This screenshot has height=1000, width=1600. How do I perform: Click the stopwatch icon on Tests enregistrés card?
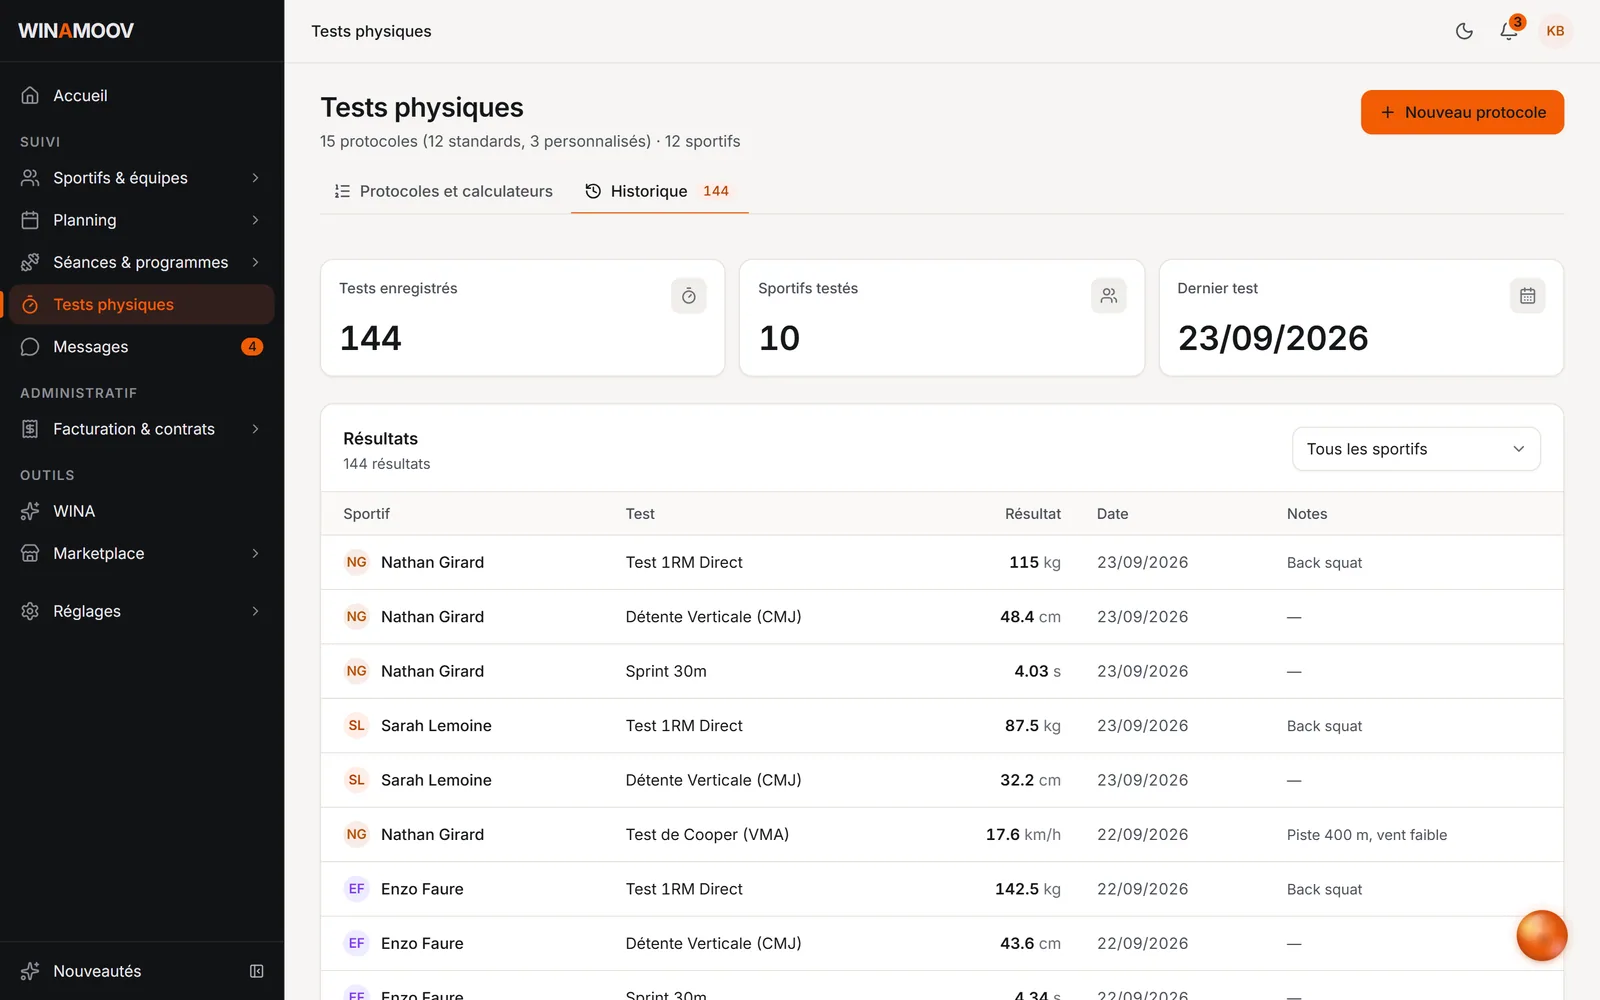coord(689,296)
